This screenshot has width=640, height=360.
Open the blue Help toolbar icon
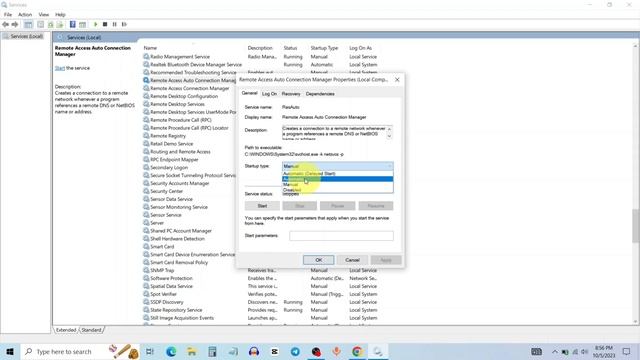[73, 24]
